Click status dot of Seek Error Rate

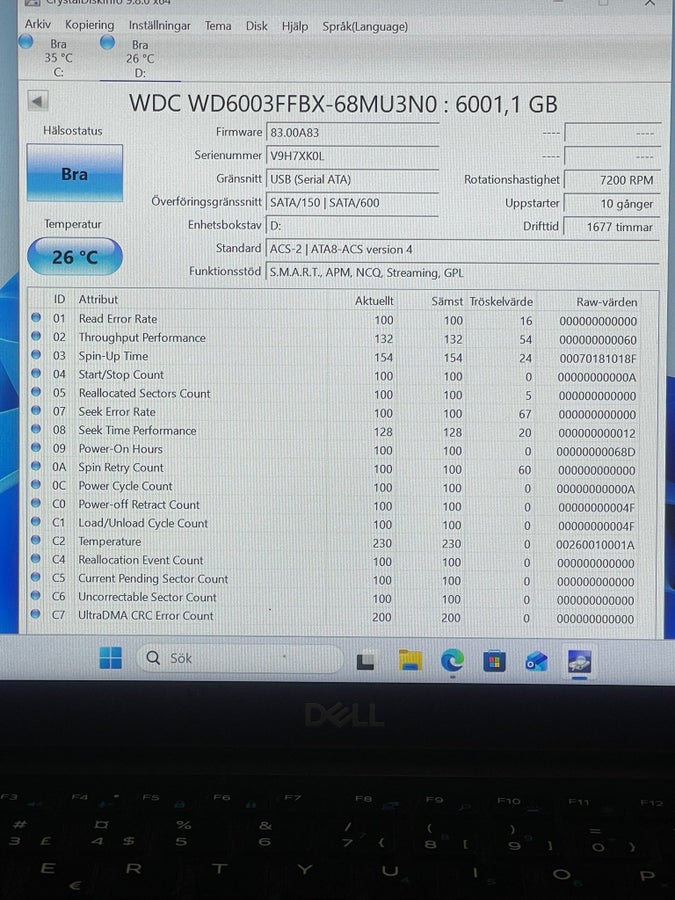(x=36, y=410)
